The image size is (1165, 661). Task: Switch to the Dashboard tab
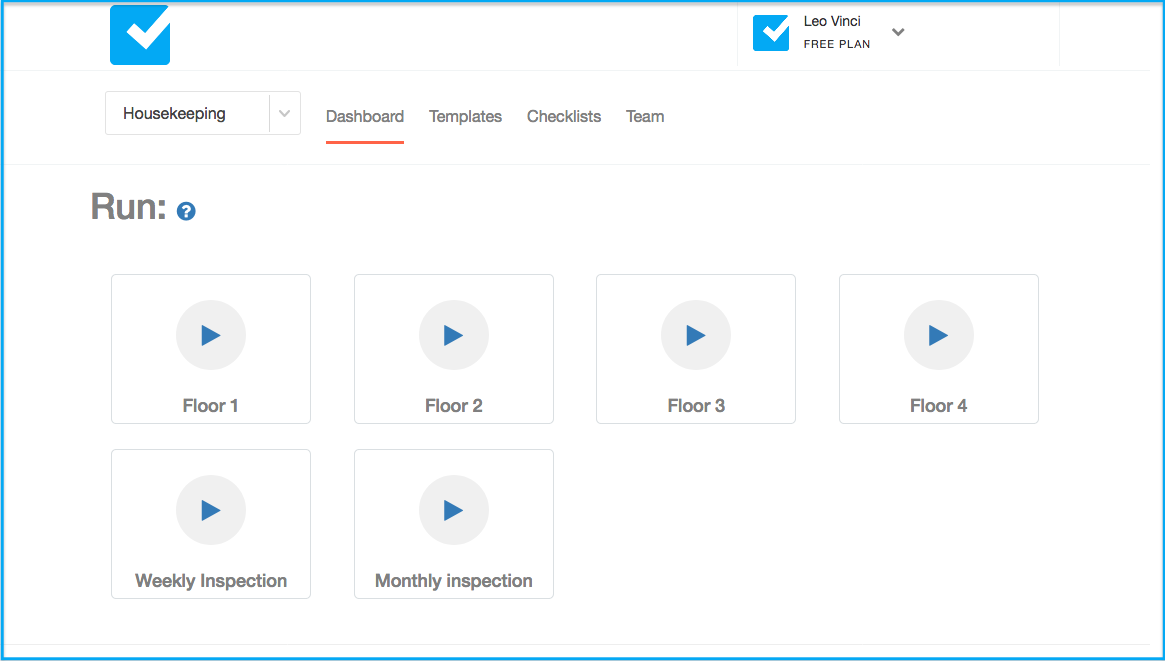pyautogui.click(x=365, y=117)
